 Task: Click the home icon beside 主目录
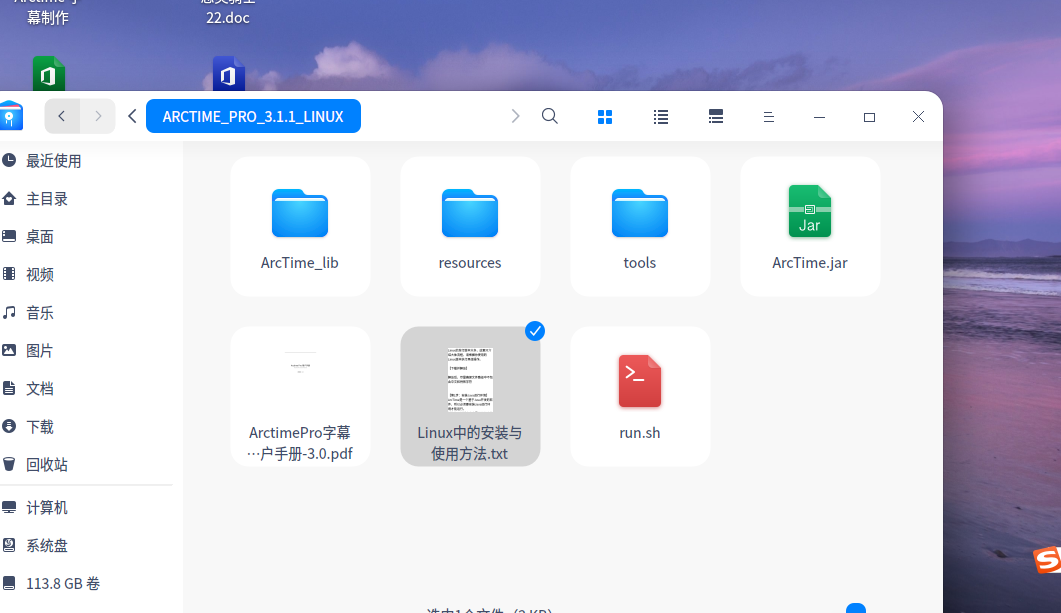point(9,198)
